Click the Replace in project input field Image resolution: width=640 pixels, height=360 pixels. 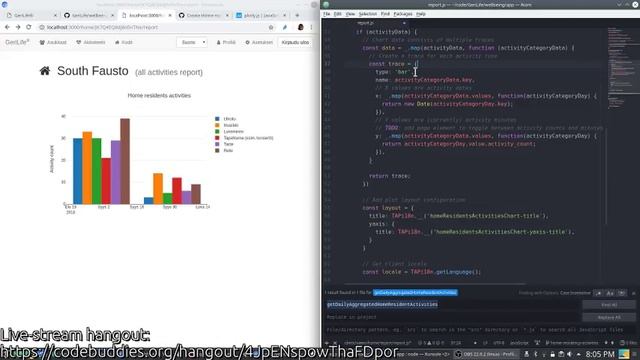[452, 317]
